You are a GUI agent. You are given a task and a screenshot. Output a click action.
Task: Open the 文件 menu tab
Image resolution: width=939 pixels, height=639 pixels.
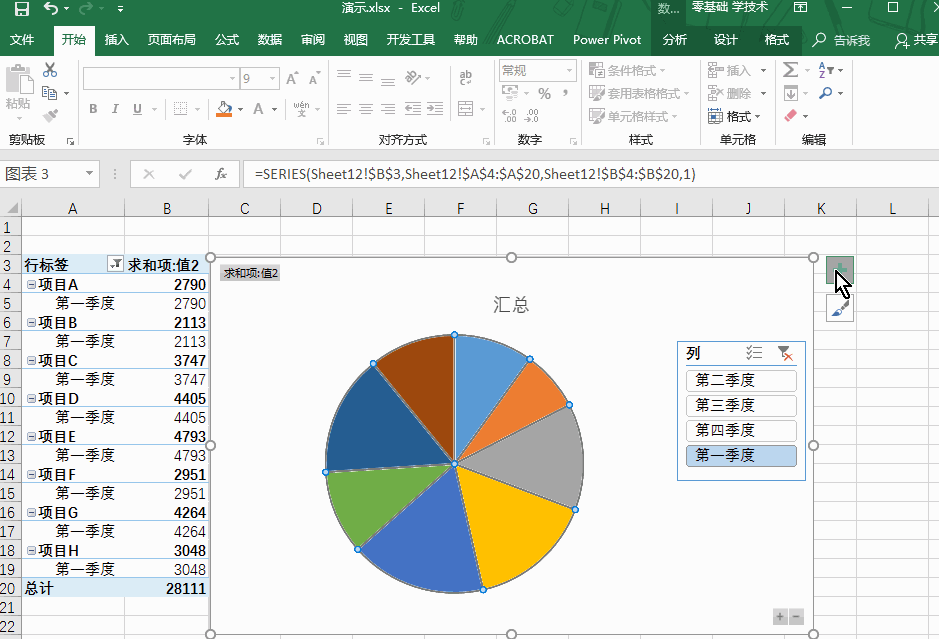click(22, 40)
